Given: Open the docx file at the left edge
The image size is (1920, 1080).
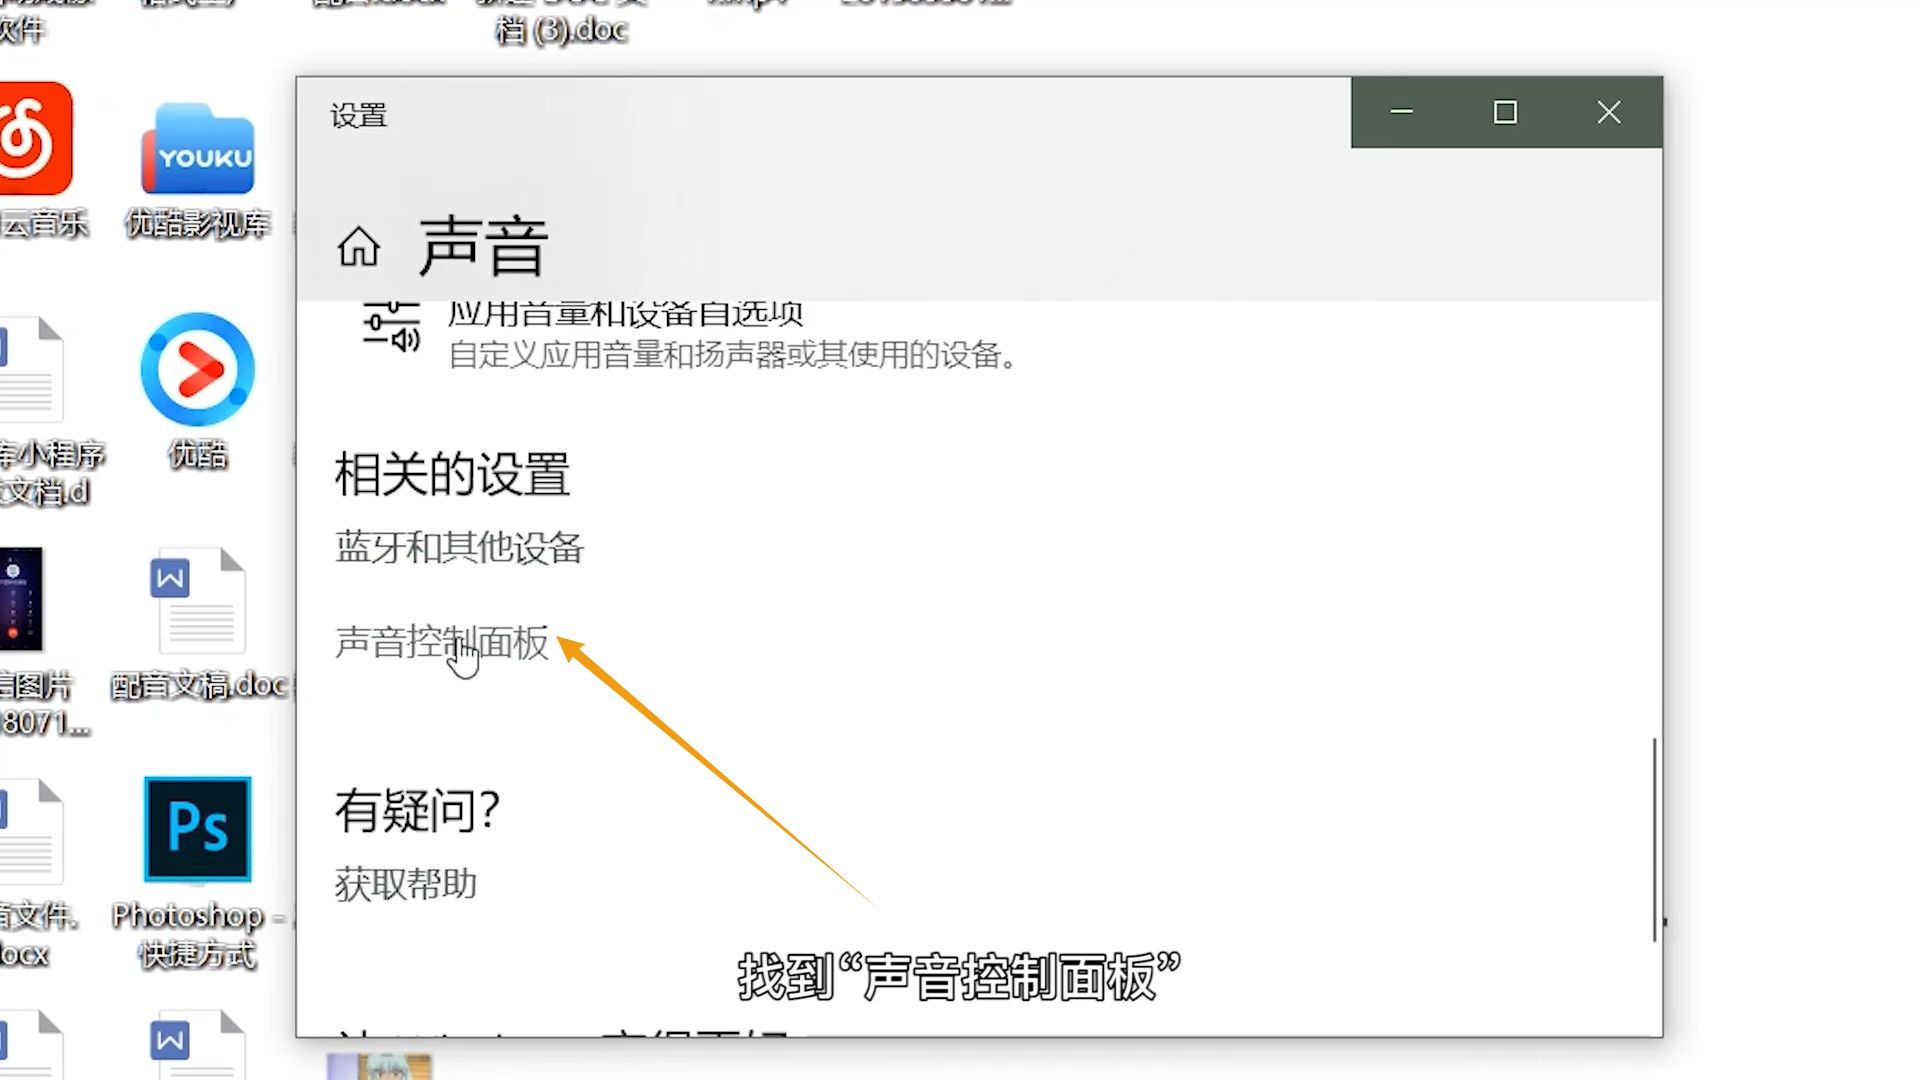Looking at the screenshot, I should click(30, 832).
